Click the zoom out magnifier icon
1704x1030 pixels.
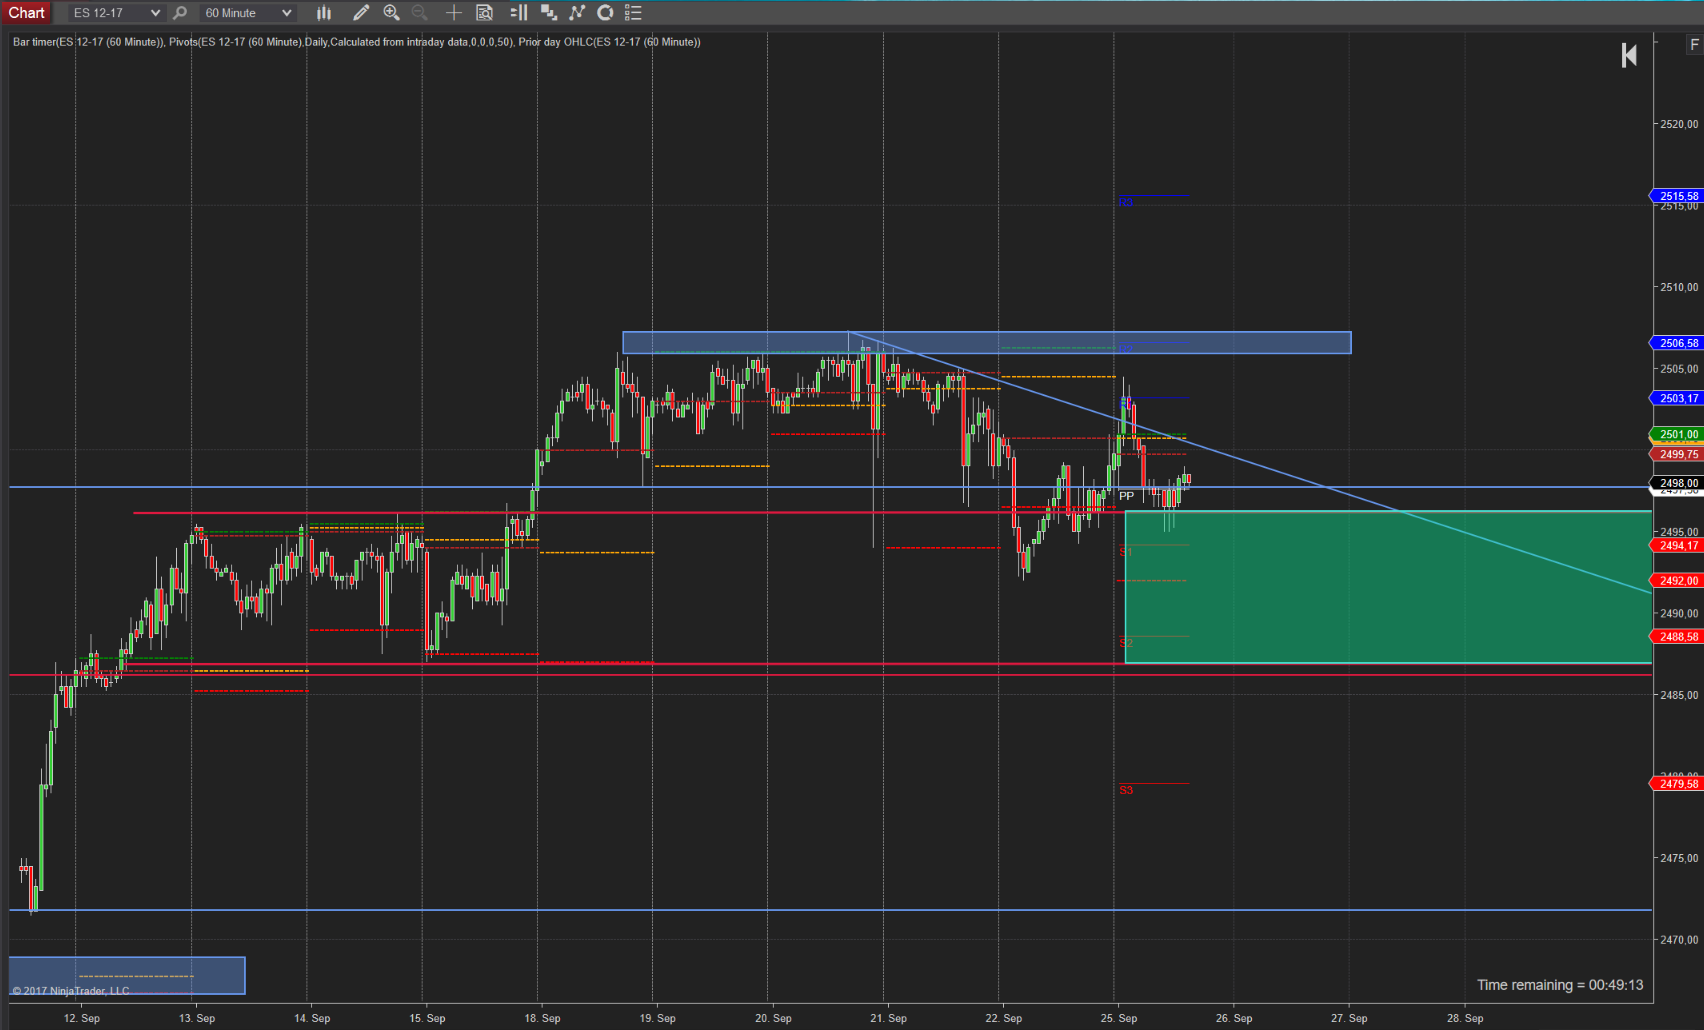[420, 13]
